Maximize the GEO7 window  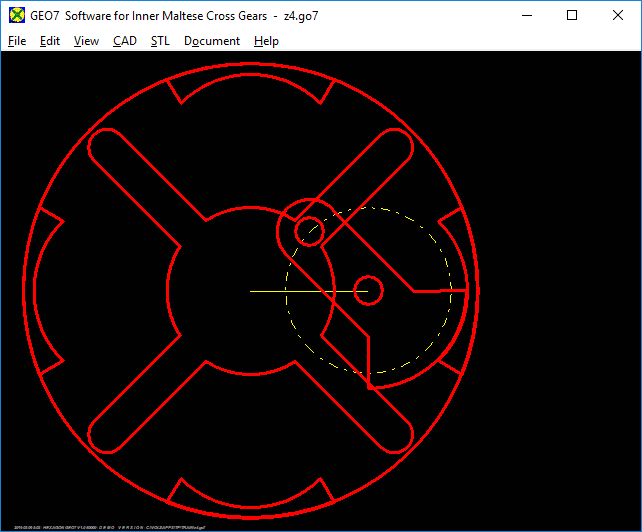pyautogui.click(x=572, y=15)
